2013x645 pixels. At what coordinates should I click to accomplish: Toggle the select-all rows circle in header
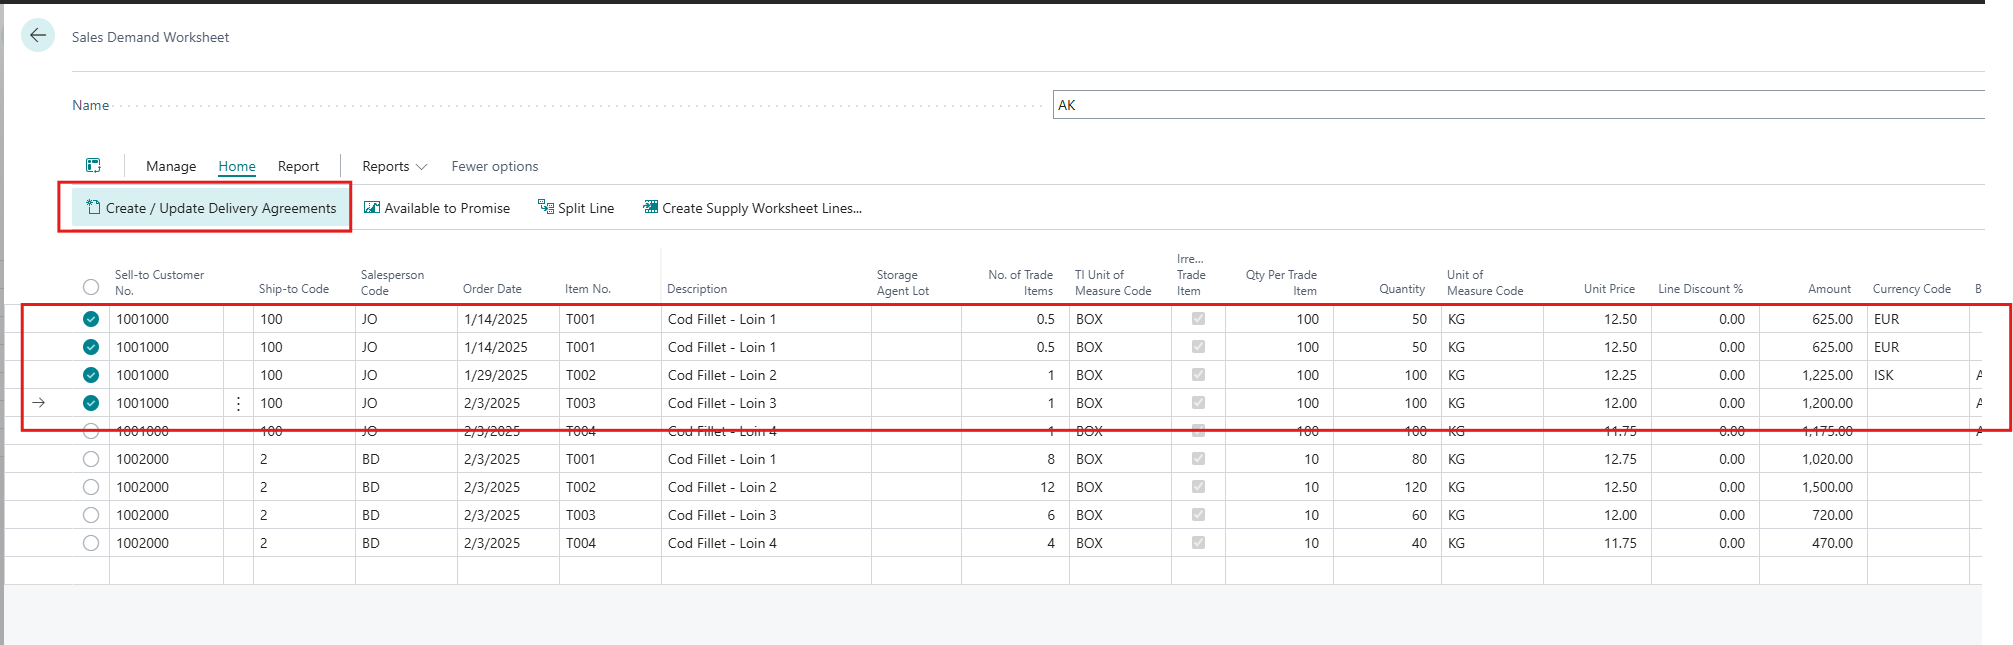[x=91, y=287]
